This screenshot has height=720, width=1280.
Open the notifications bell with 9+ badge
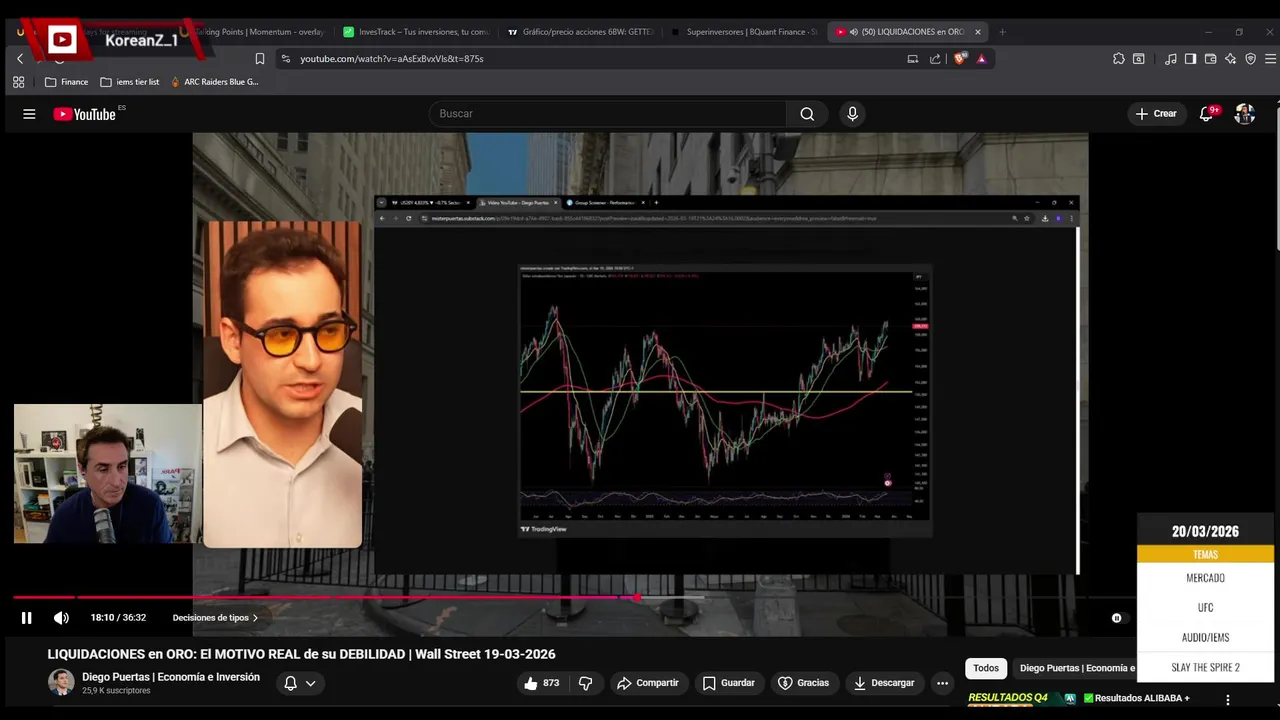tap(1207, 114)
